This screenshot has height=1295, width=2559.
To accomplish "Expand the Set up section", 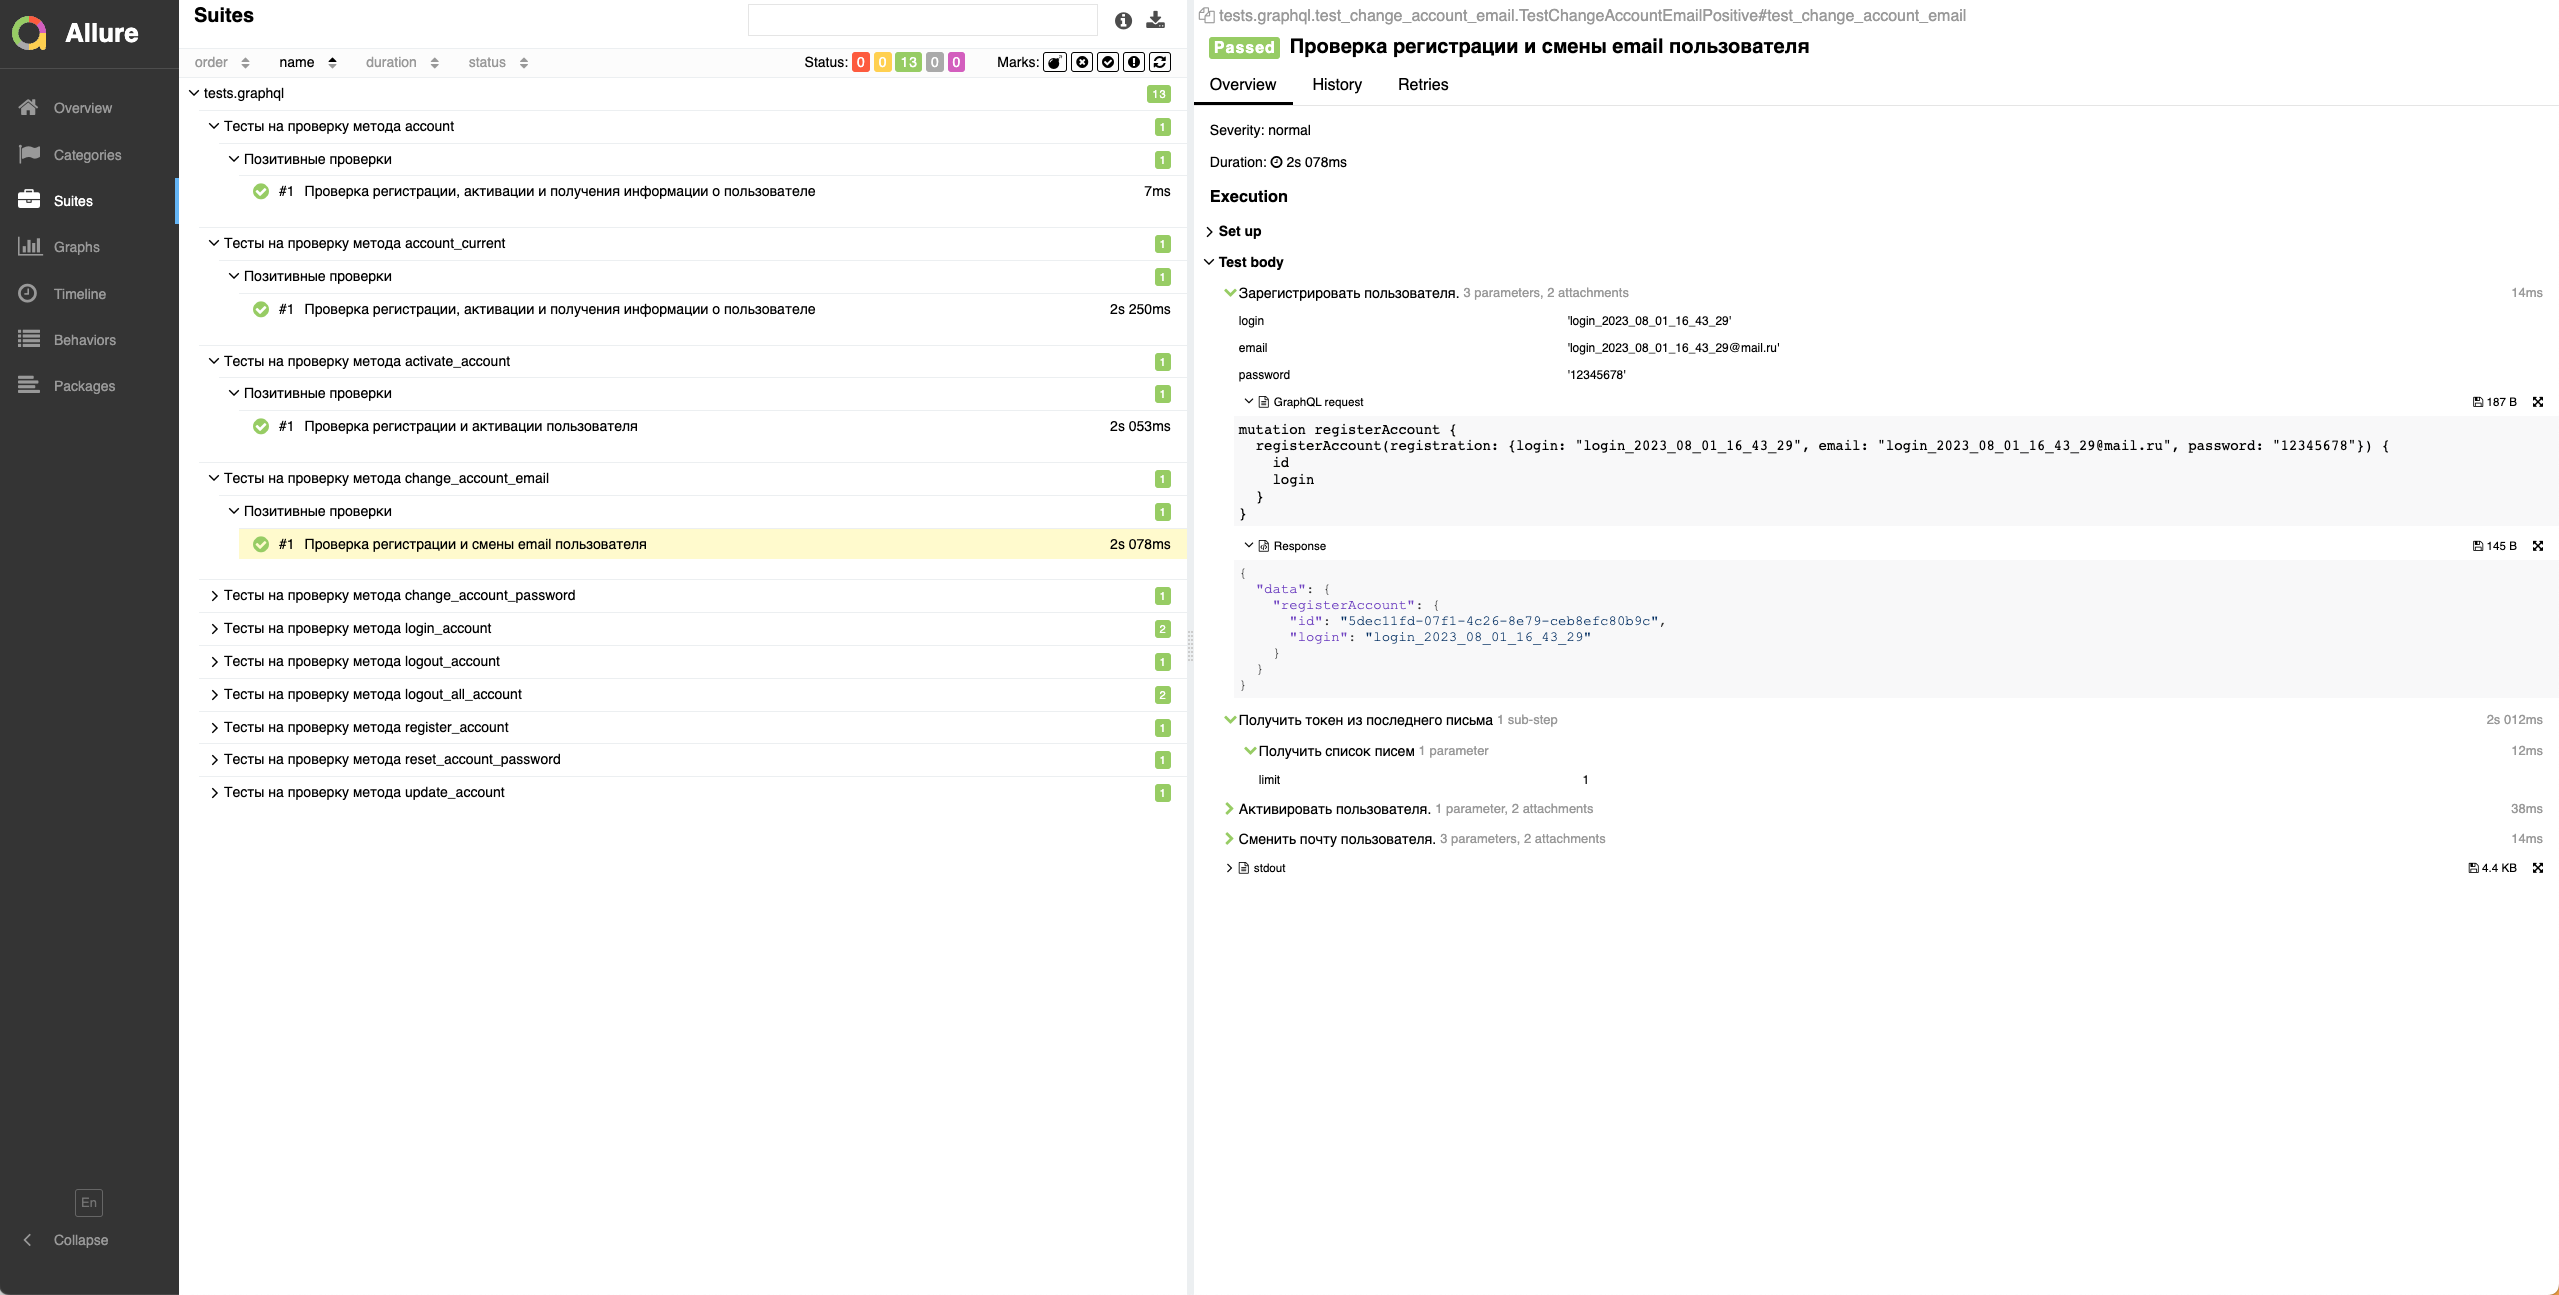I will pos(1239,231).
